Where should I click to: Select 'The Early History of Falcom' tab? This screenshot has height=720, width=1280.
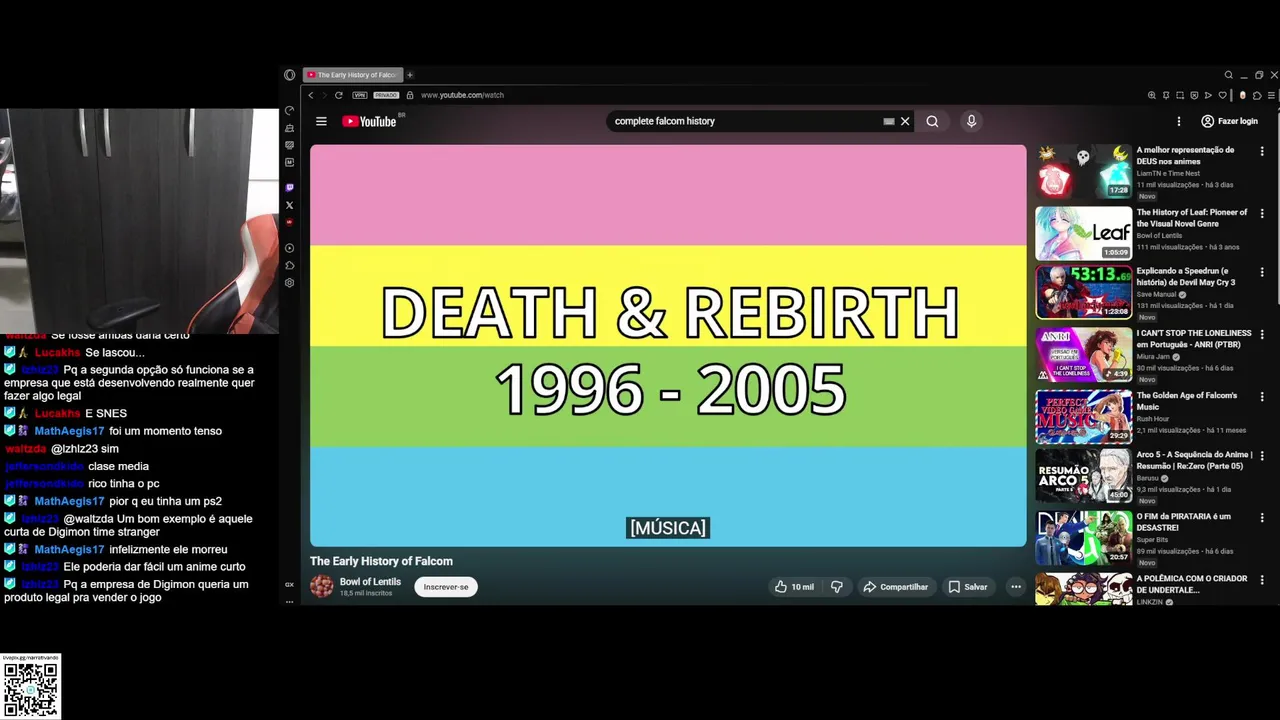(353, 75)
